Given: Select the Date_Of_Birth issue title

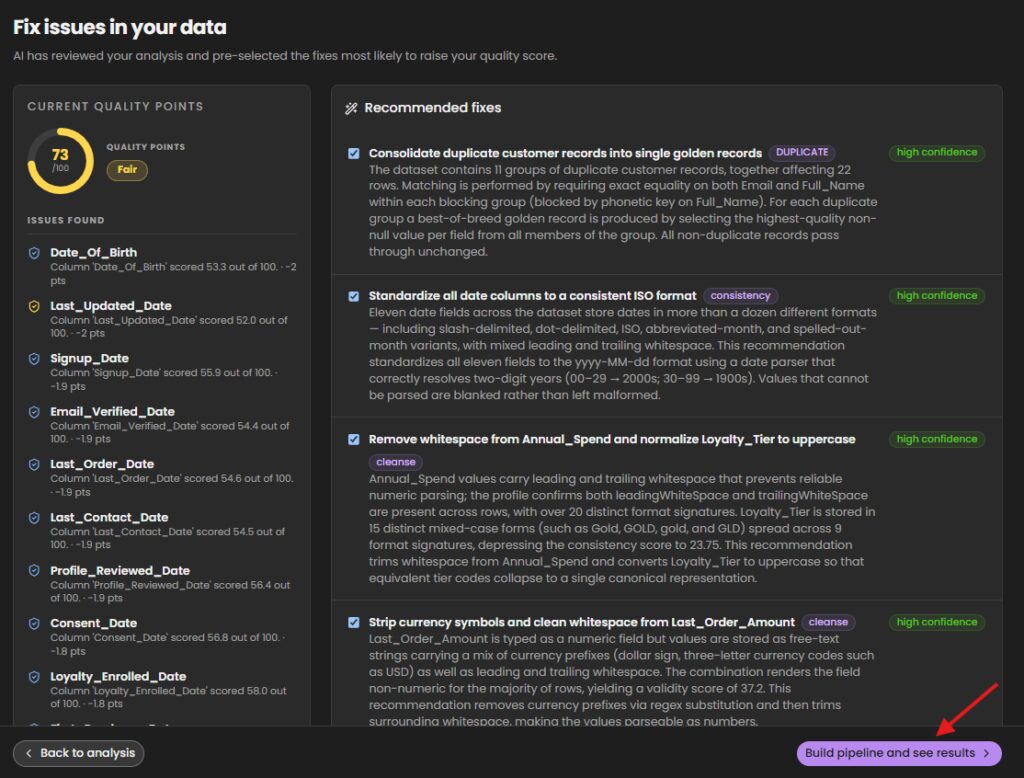Looking at the screenshot, I should tap(93, 252).
